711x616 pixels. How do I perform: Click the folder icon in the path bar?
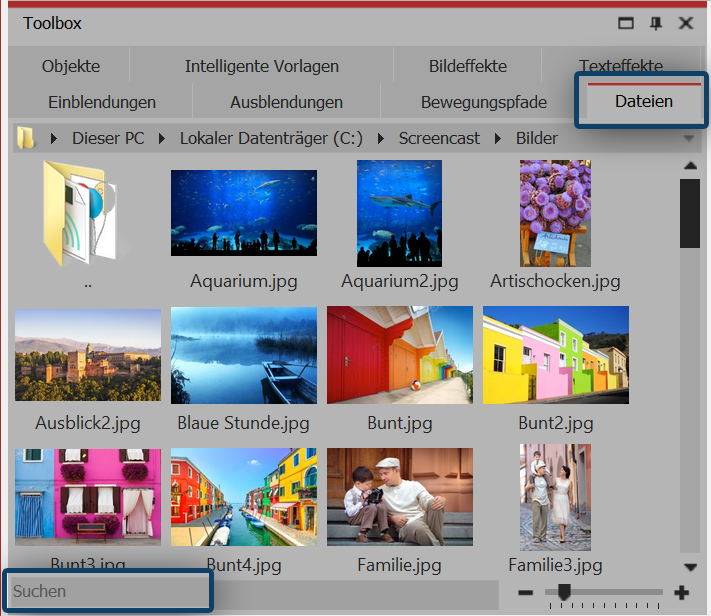pos(25,138)
